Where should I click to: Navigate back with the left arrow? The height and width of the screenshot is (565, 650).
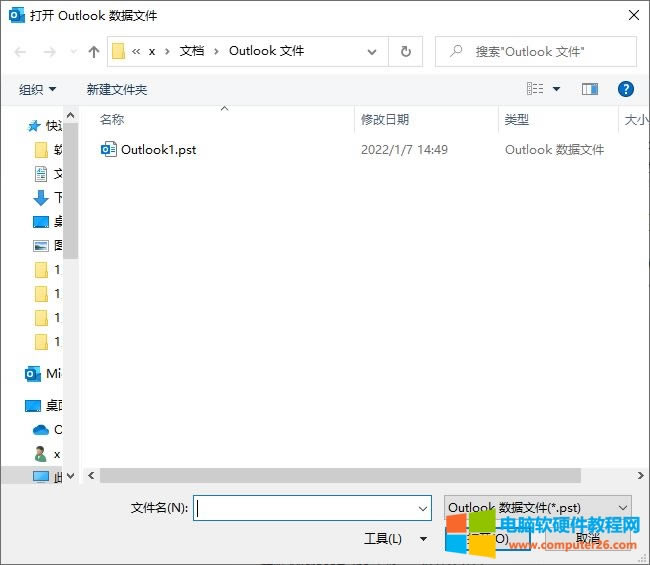[x=20, y=52]
